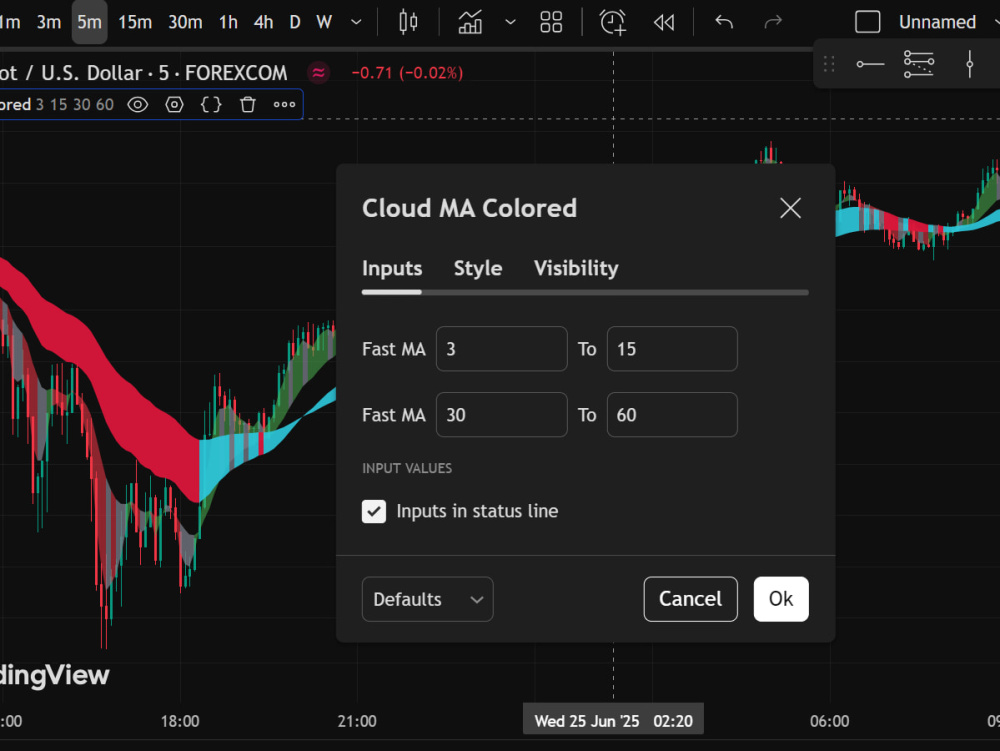The image size is (1000, 751).
Task: Cancel the indicator settings dialog
Action: (x=691, y=599)
